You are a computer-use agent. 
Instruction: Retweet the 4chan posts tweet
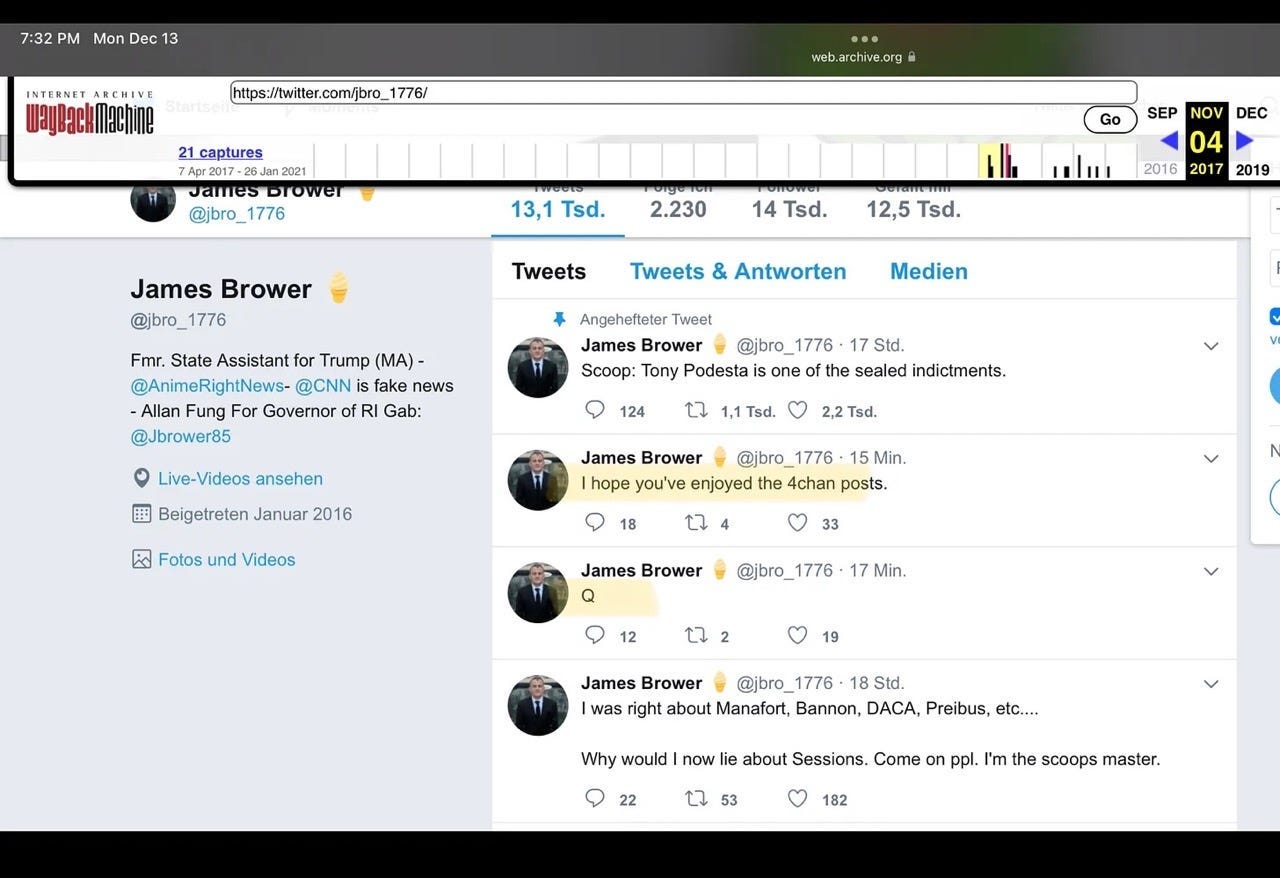point(696,522)
